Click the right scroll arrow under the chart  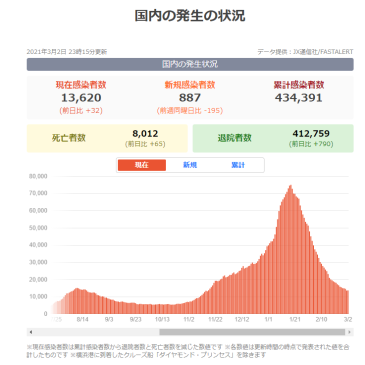click(349, 332)
